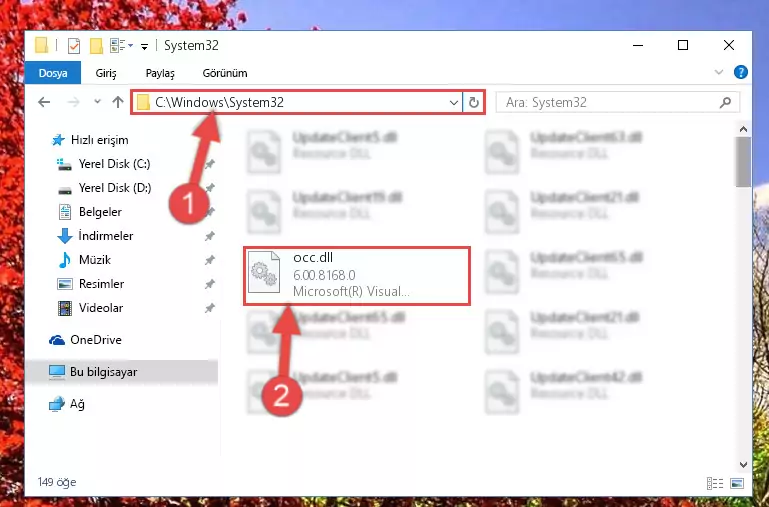Select OneDrive in the navigation pane
The height and width of the screenshot is (507, 769).
96,339
